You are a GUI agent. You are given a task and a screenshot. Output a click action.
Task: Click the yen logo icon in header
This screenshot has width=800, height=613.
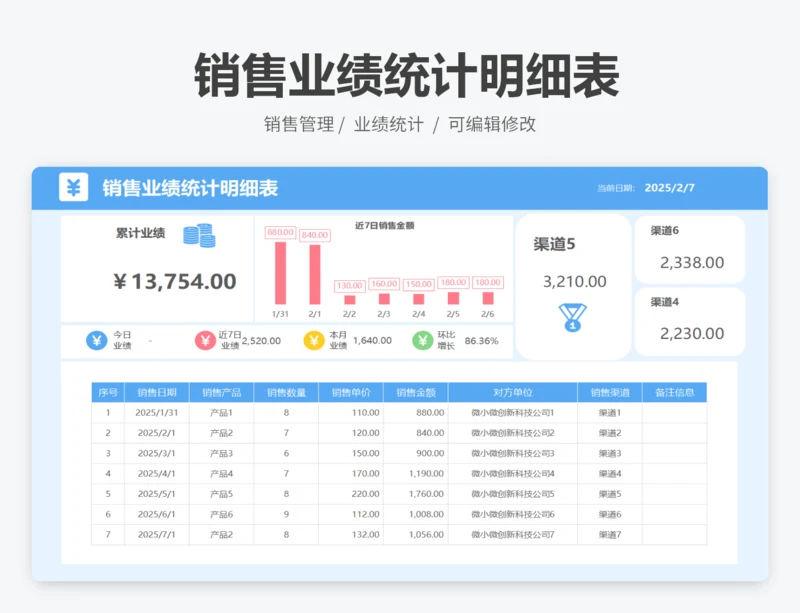73,187
